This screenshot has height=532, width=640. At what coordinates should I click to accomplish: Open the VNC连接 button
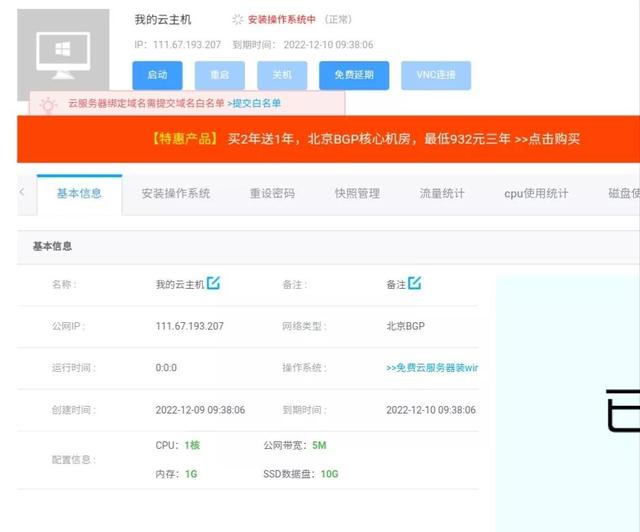coord(436,75)
